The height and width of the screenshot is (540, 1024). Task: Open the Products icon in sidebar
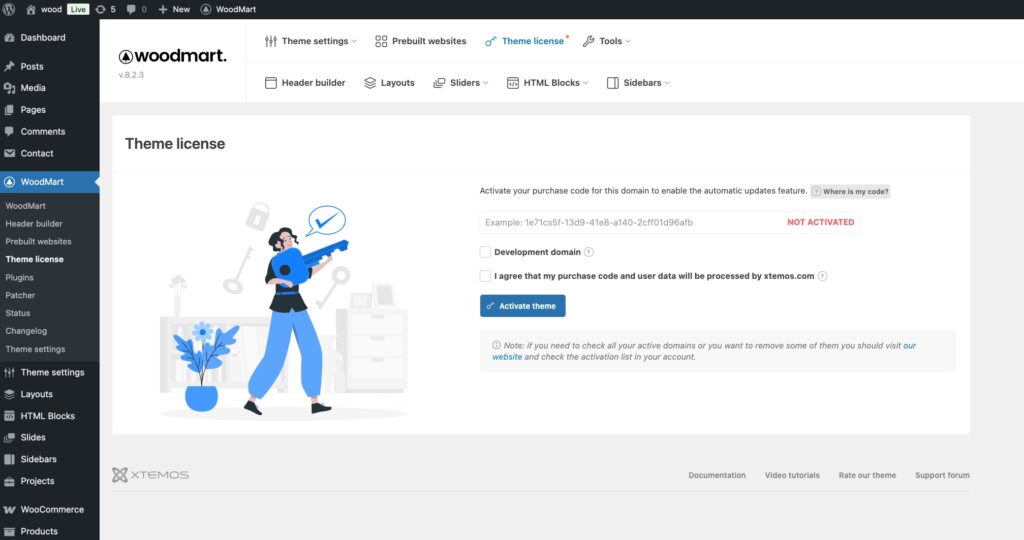[x=9, y=532]
